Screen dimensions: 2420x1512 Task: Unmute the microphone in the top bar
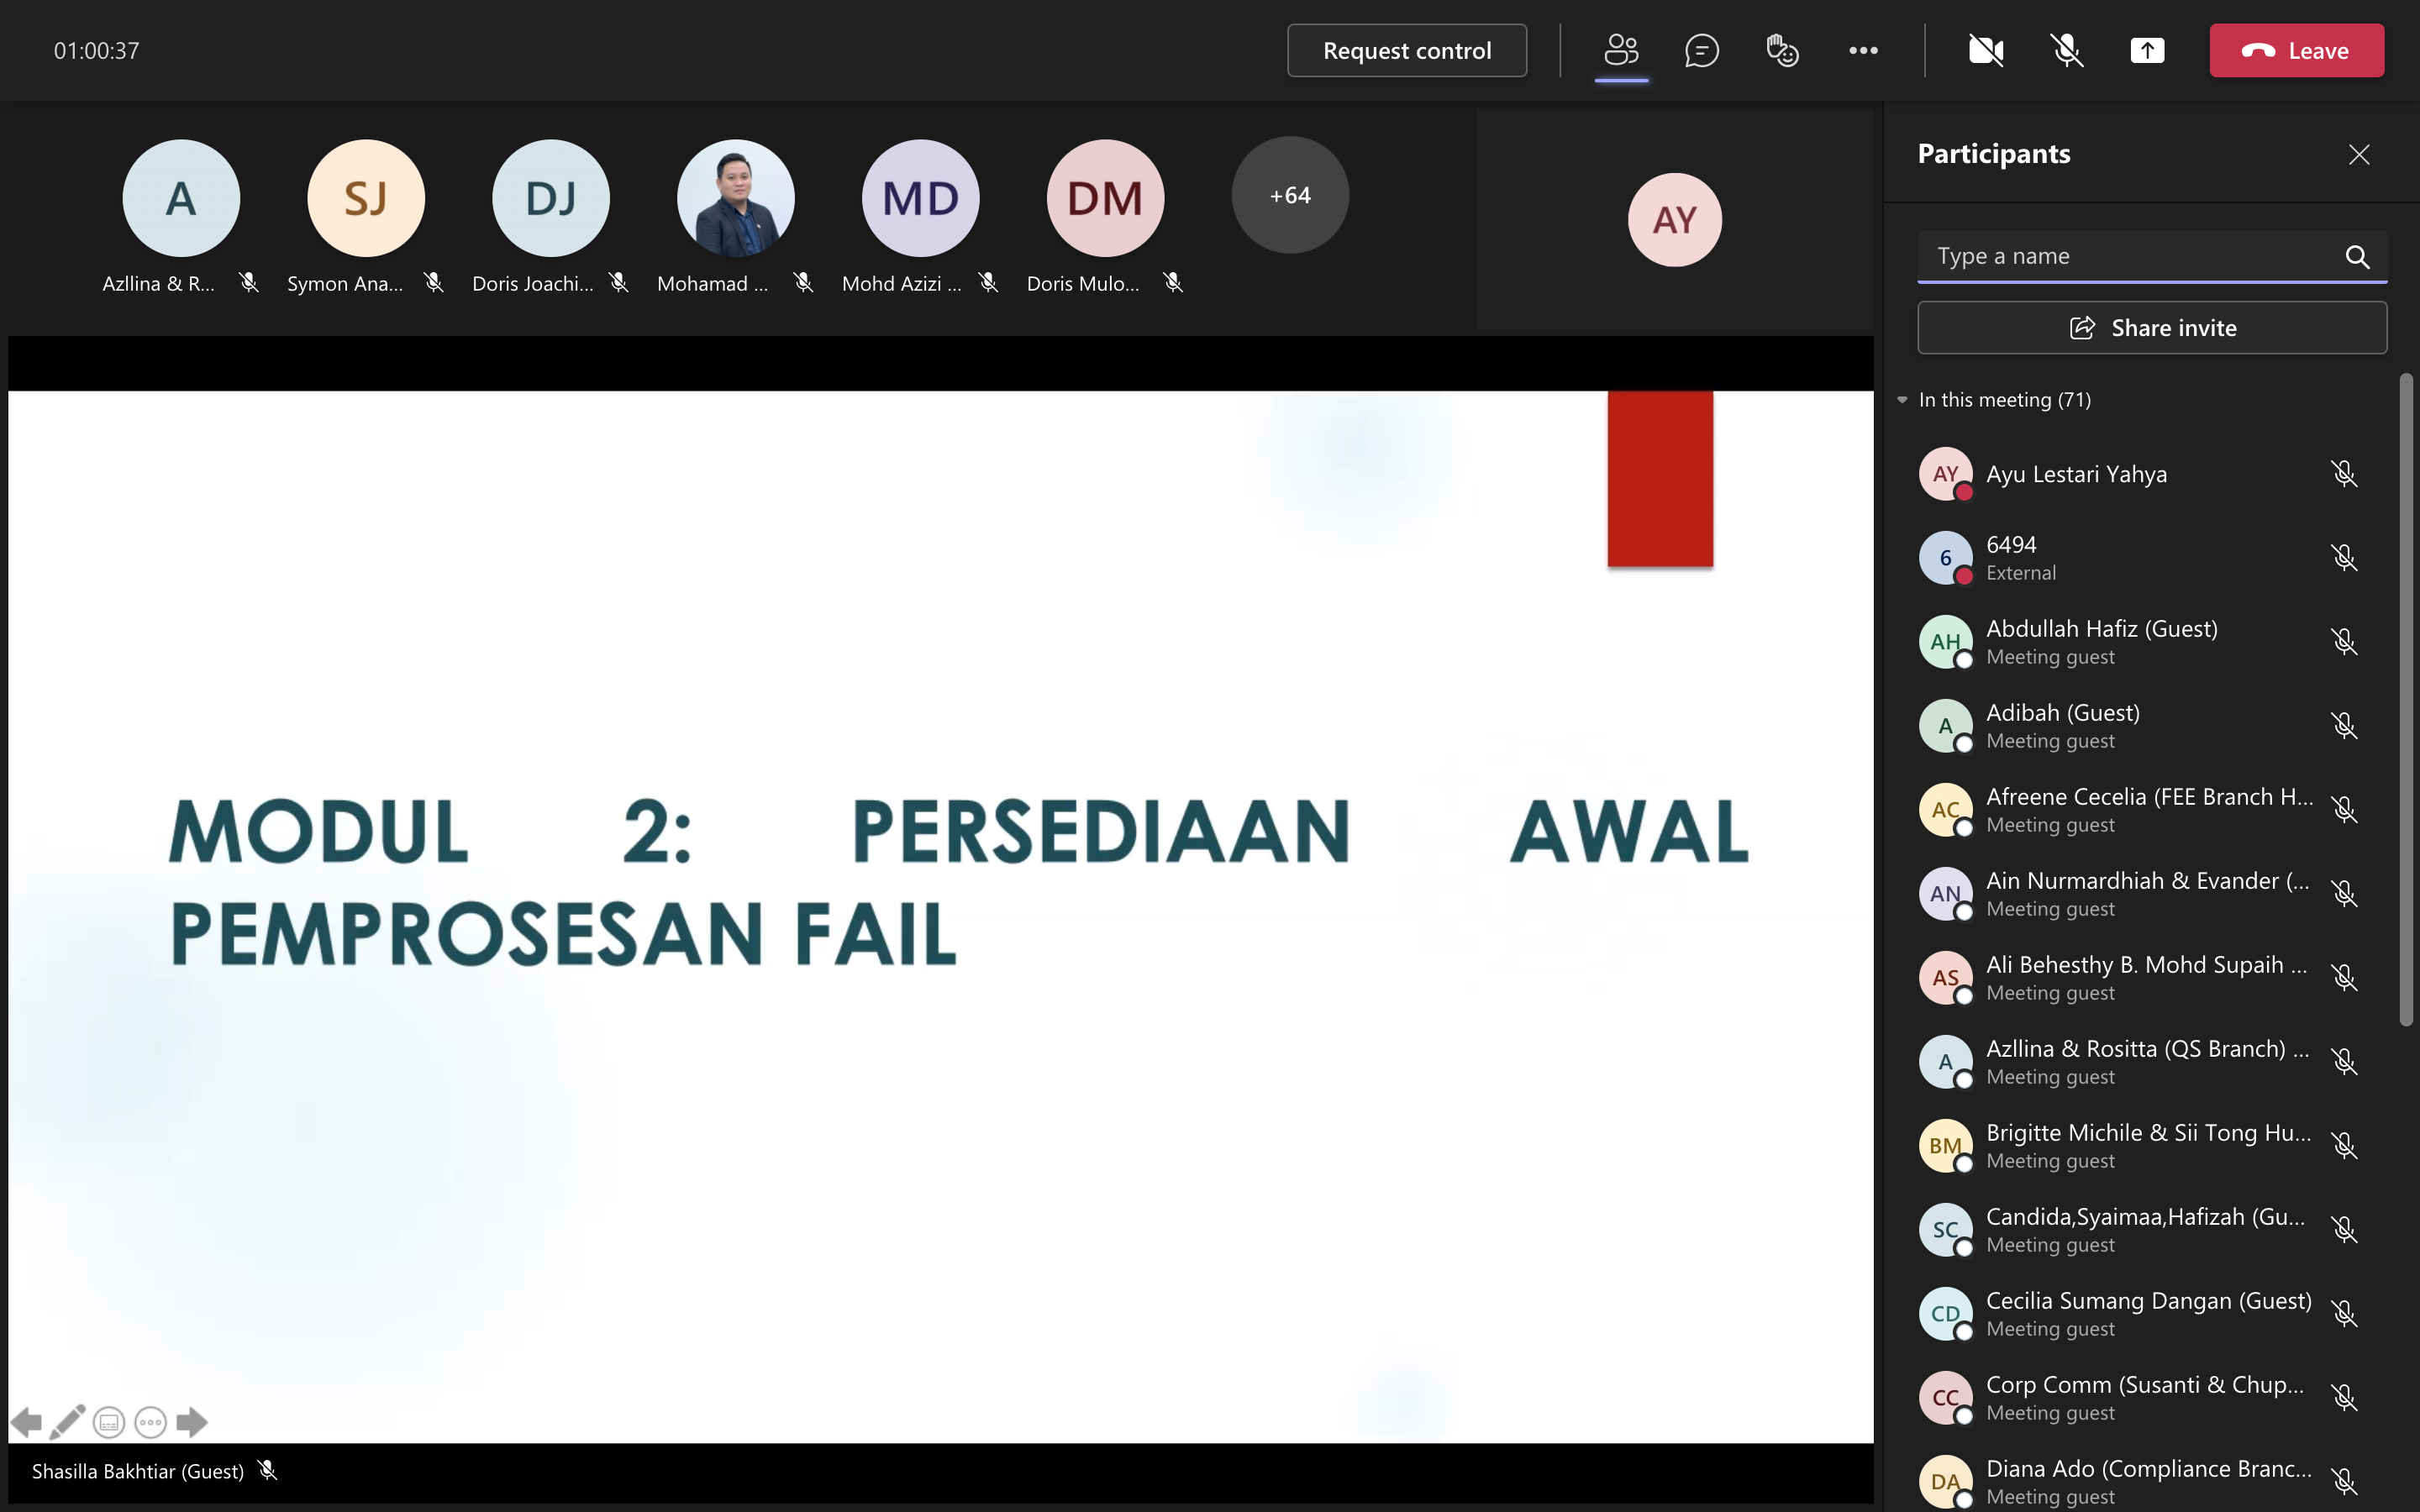2067,50
